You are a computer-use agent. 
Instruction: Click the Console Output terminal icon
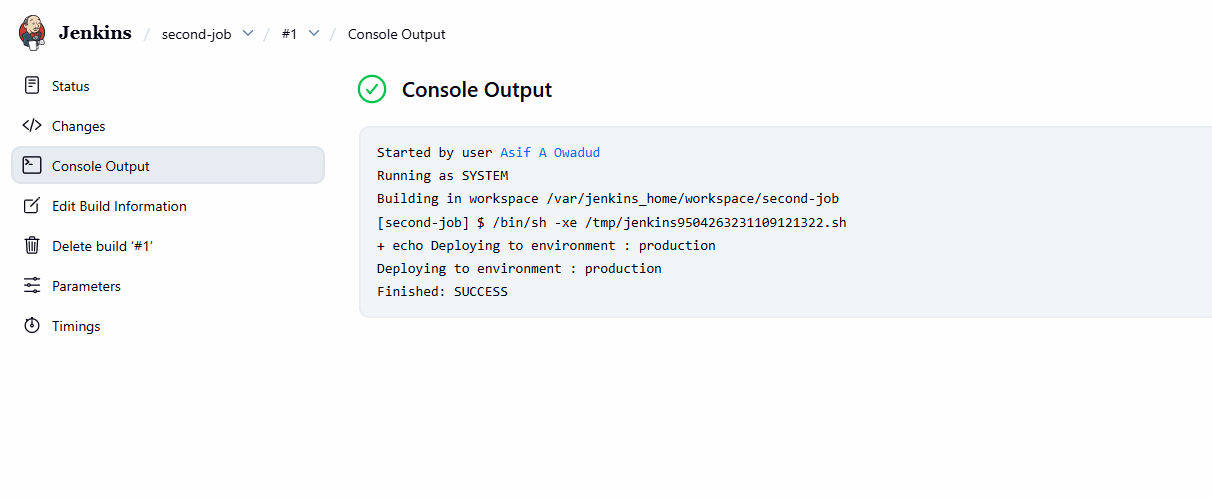(x=32, y=166)
